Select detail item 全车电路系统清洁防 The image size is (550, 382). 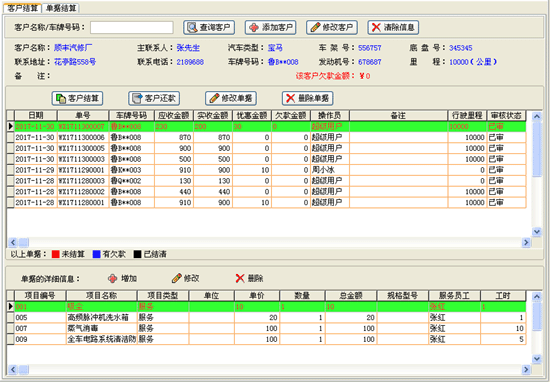tap(102, 340)
